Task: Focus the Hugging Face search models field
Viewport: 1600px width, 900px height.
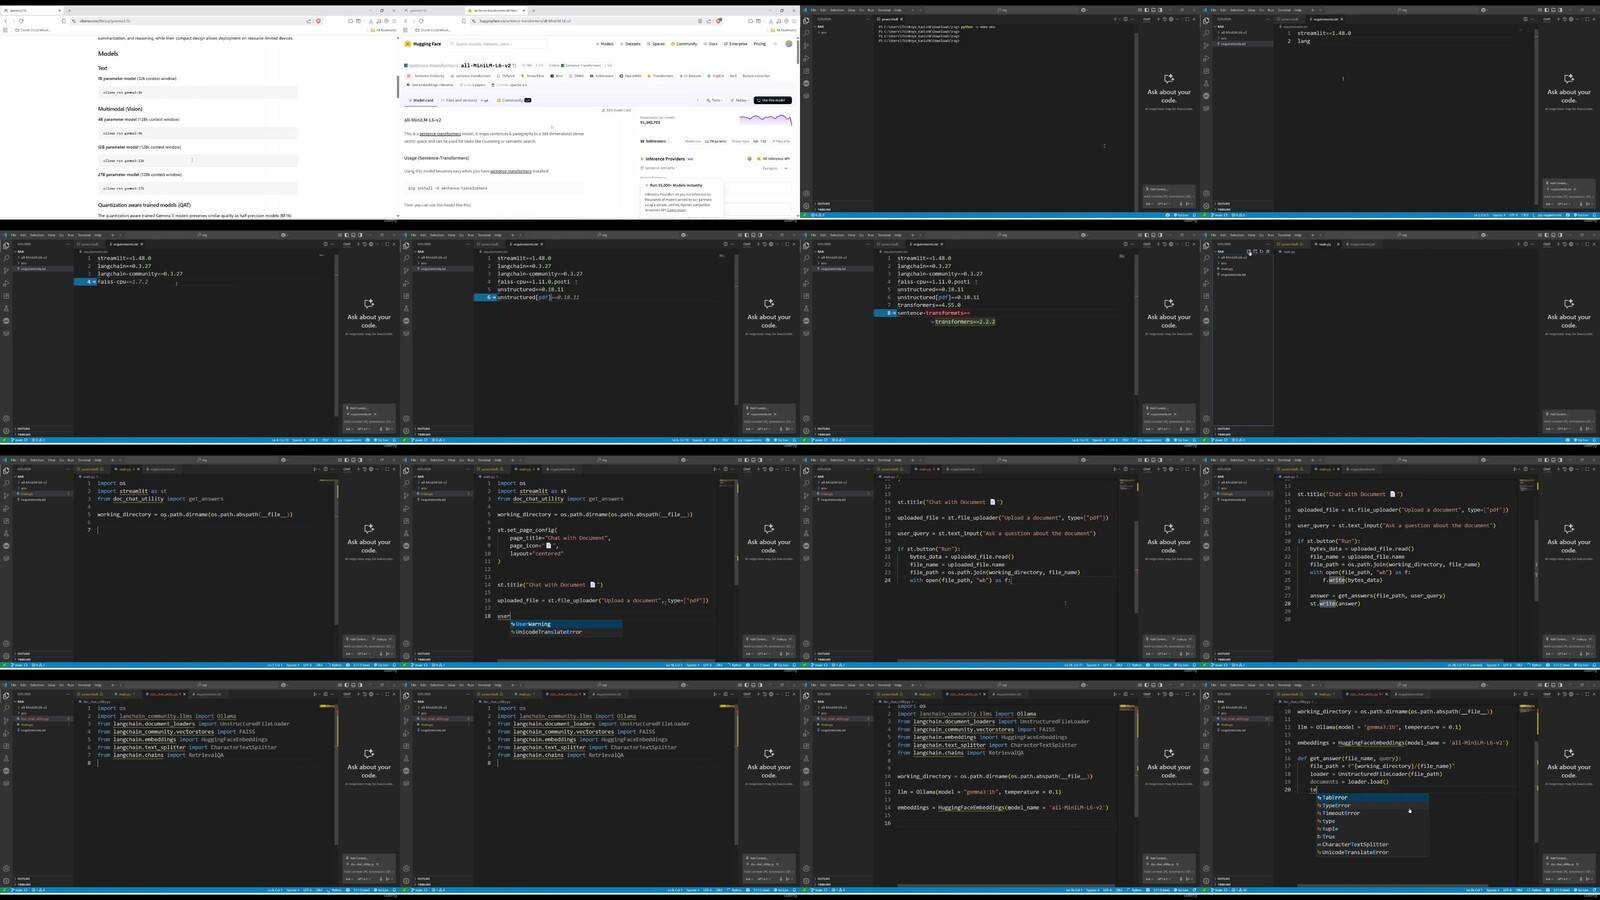Action: coord(498,44)
